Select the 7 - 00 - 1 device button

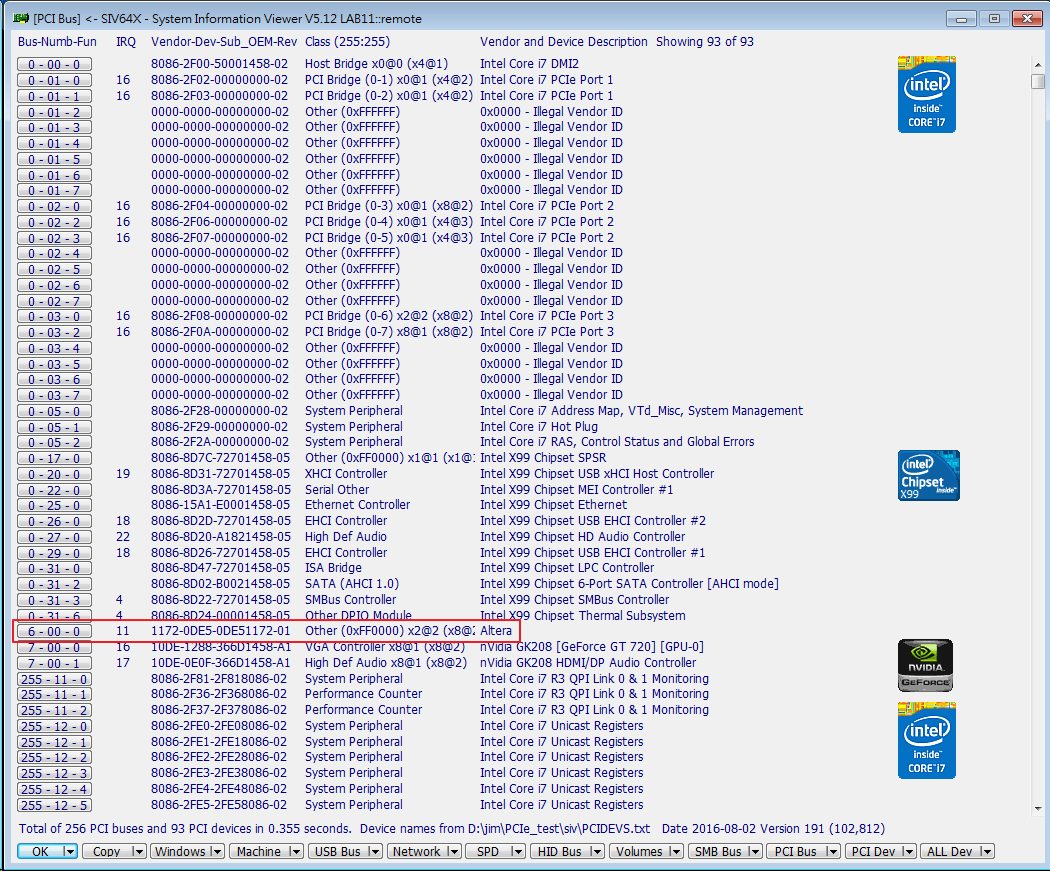[54, 663]
